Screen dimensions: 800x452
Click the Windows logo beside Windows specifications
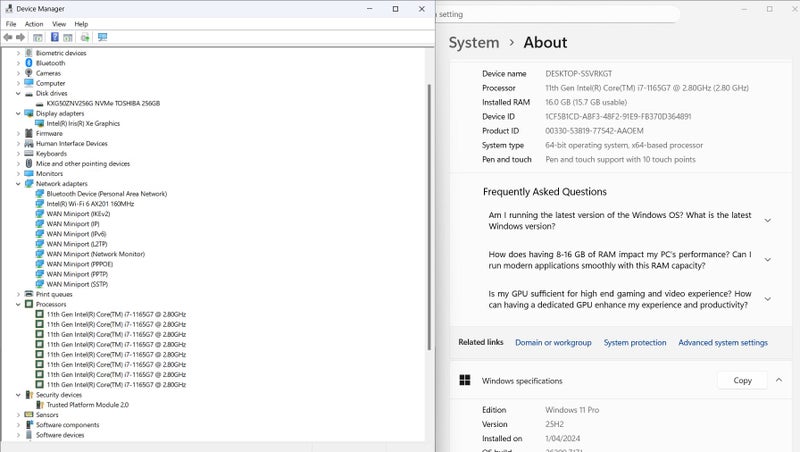point(465,380)
